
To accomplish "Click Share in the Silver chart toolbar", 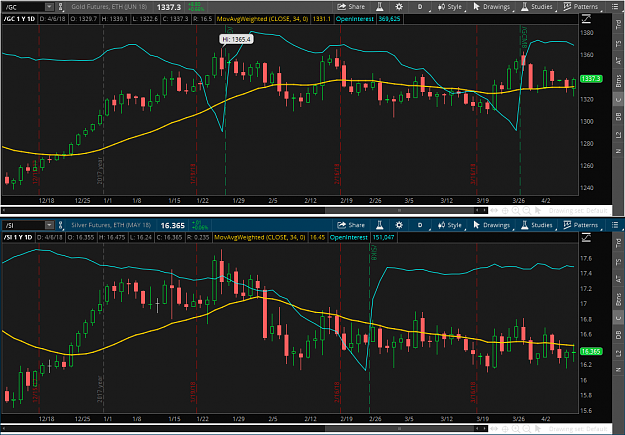I will (351, 225).
